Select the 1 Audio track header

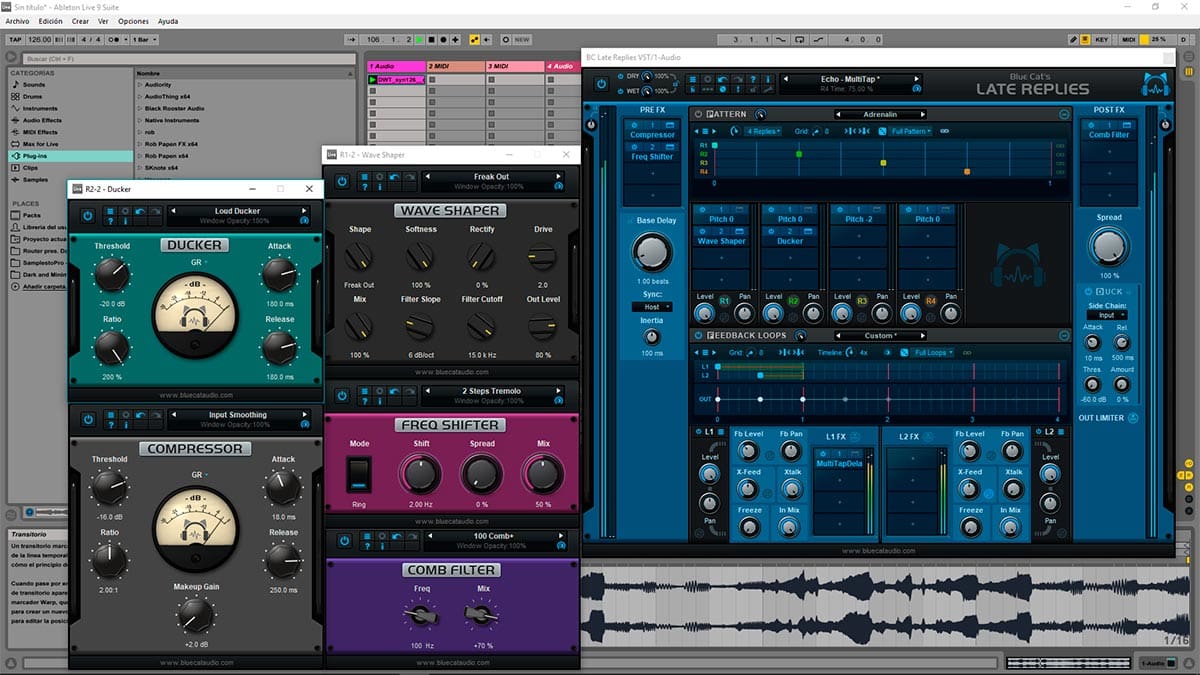click(396, 66)
